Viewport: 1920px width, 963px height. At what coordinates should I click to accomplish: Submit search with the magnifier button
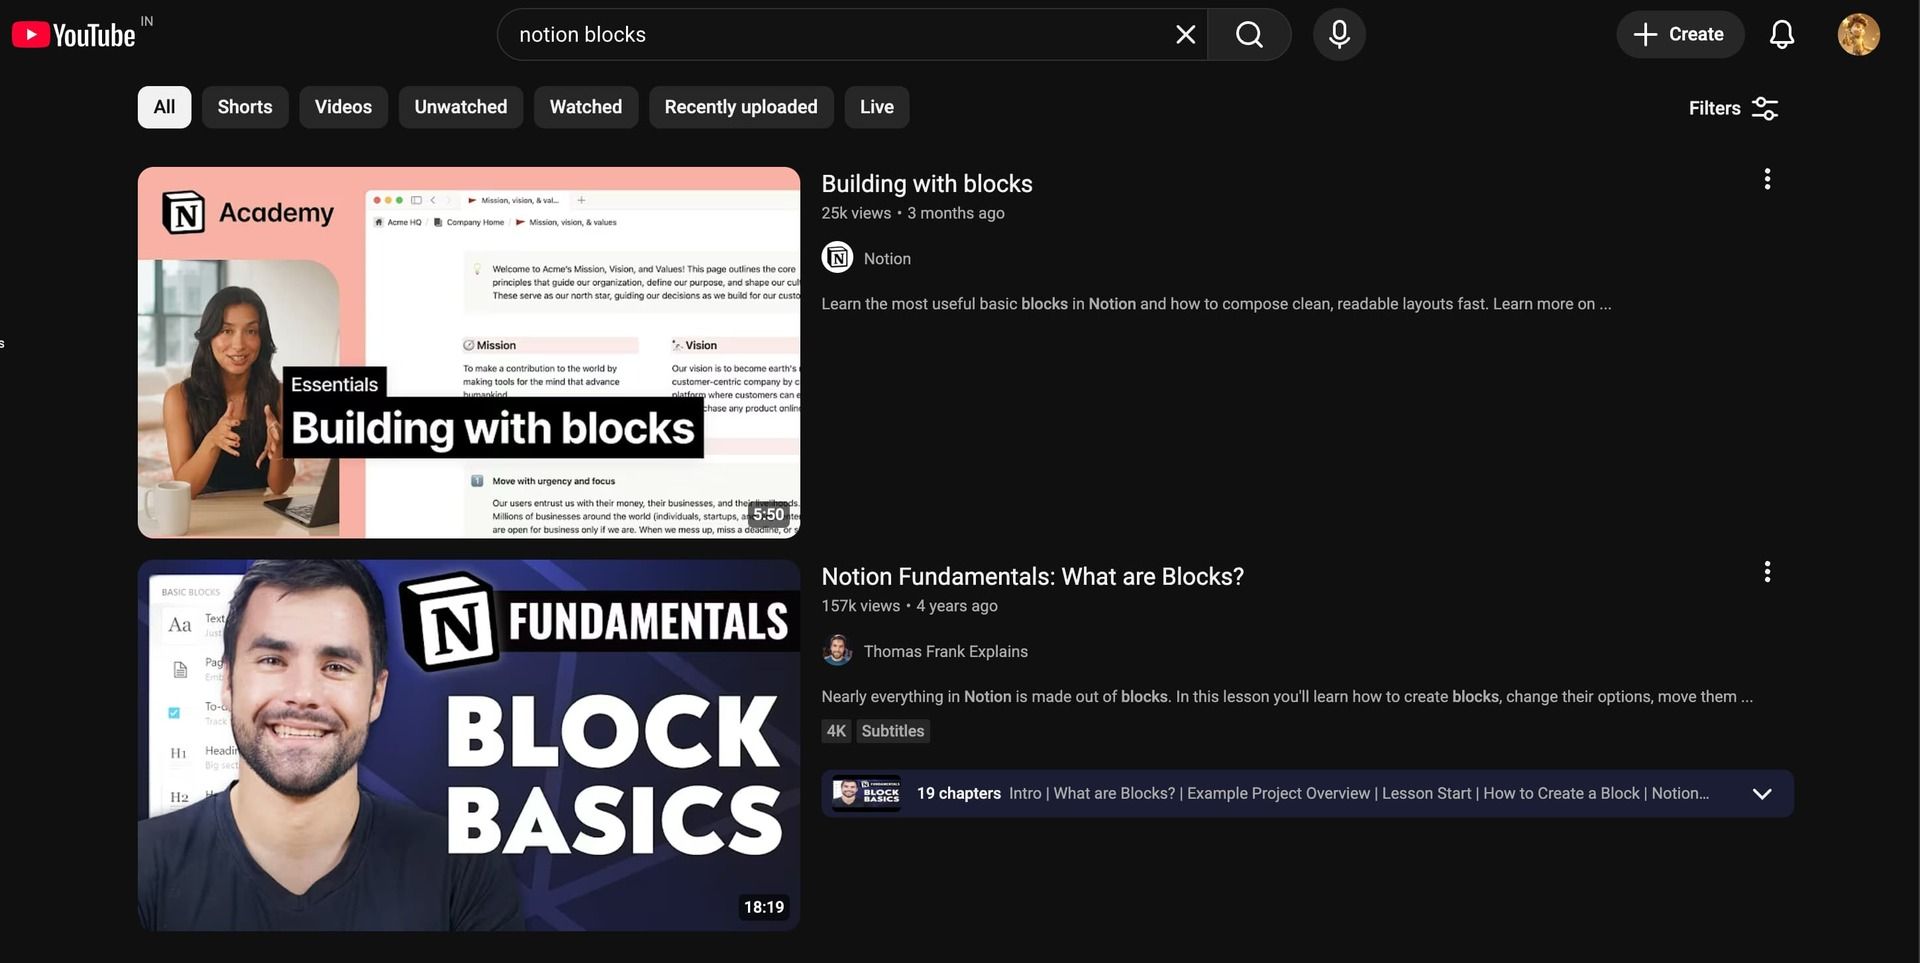click(1249, 35)
